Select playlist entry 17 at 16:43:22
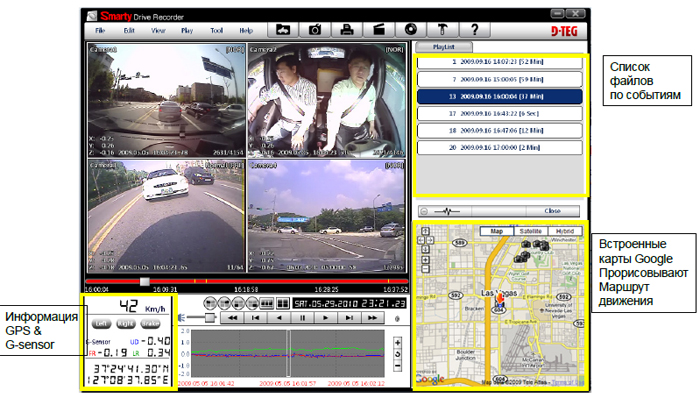Viewport: 700px width, 398px height. 500,113
